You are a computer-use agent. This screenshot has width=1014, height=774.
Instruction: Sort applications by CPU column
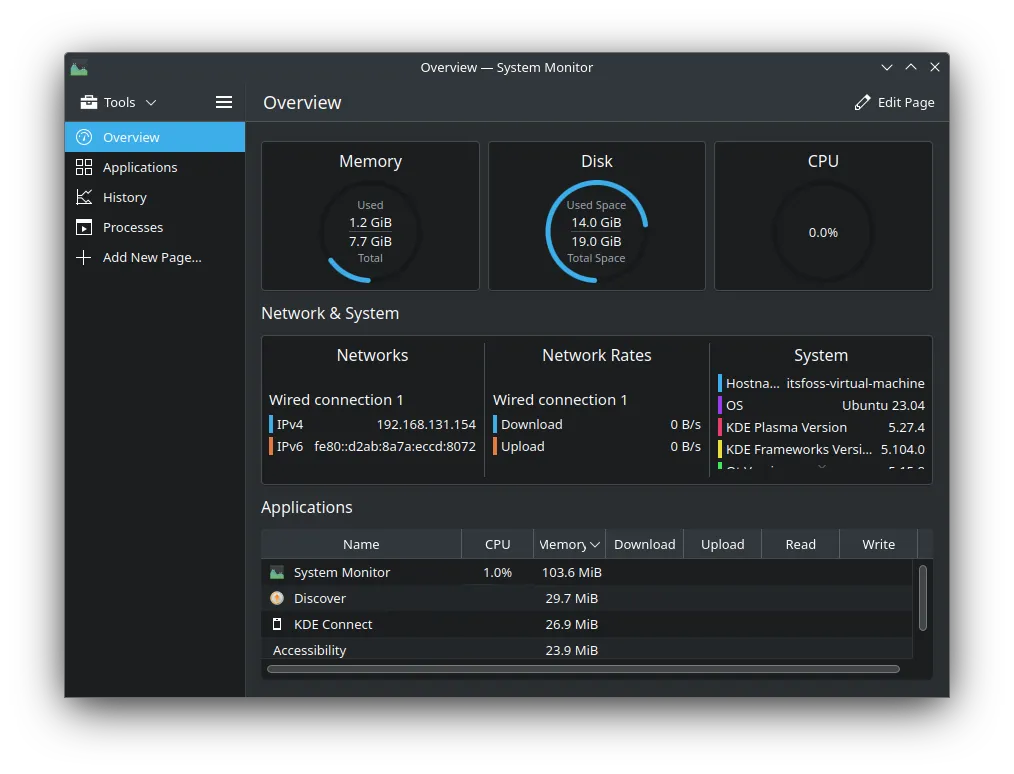click(x=497, y=544)
